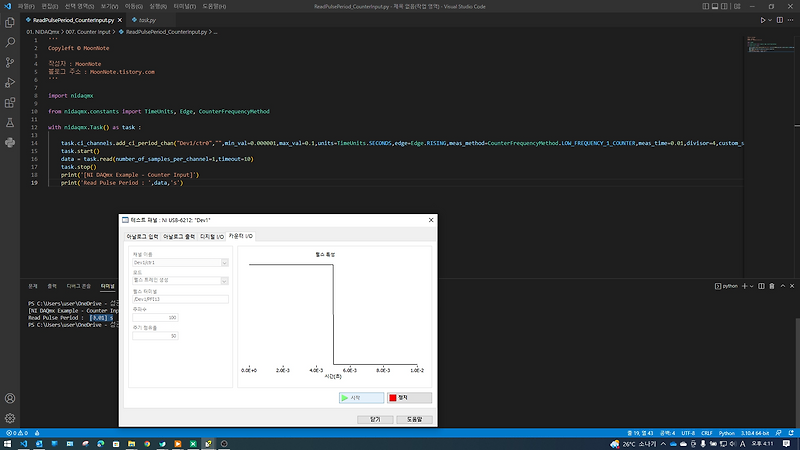
Task: Open notifications bell in status bar
Action: pyautogui.click(x=791, y=433)
